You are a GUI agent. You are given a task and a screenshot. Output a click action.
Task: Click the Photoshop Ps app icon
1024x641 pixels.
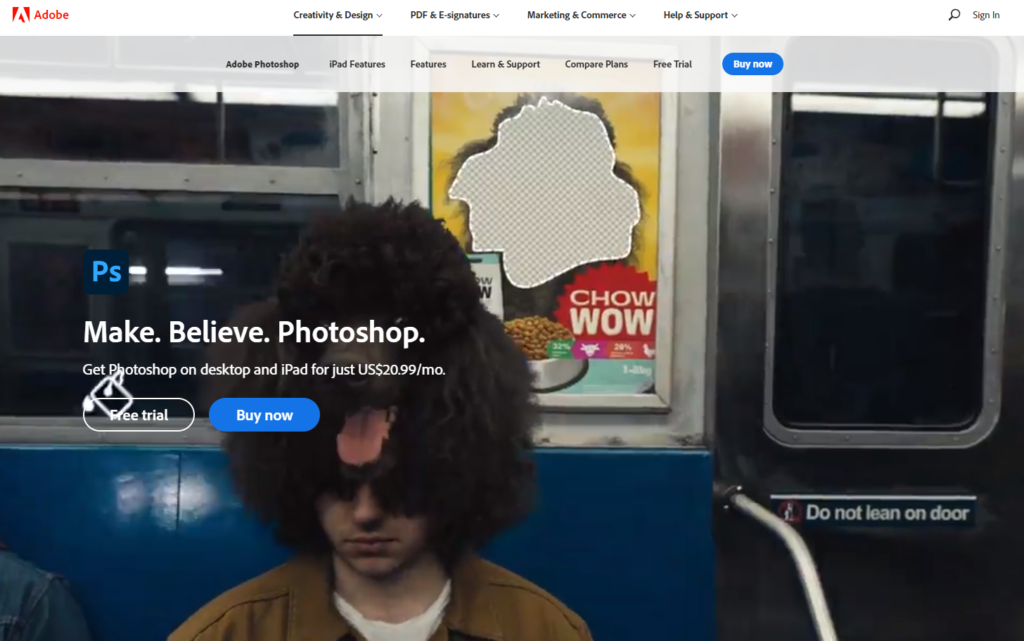106,271
